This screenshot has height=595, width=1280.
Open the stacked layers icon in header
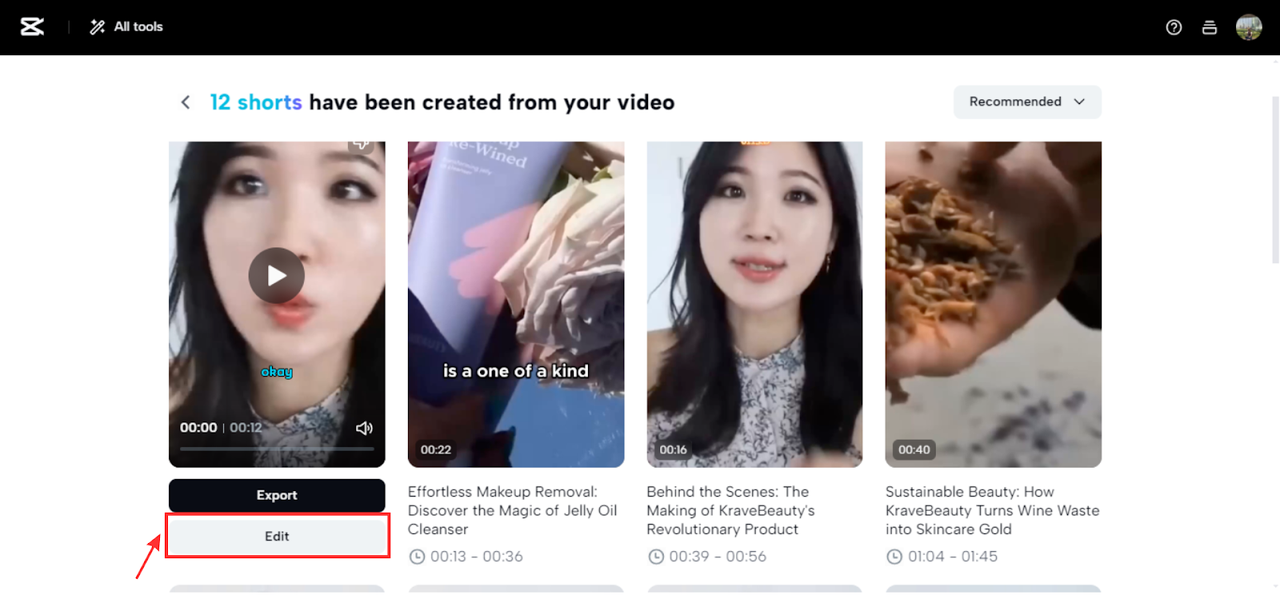click(x=1209, y=28)
